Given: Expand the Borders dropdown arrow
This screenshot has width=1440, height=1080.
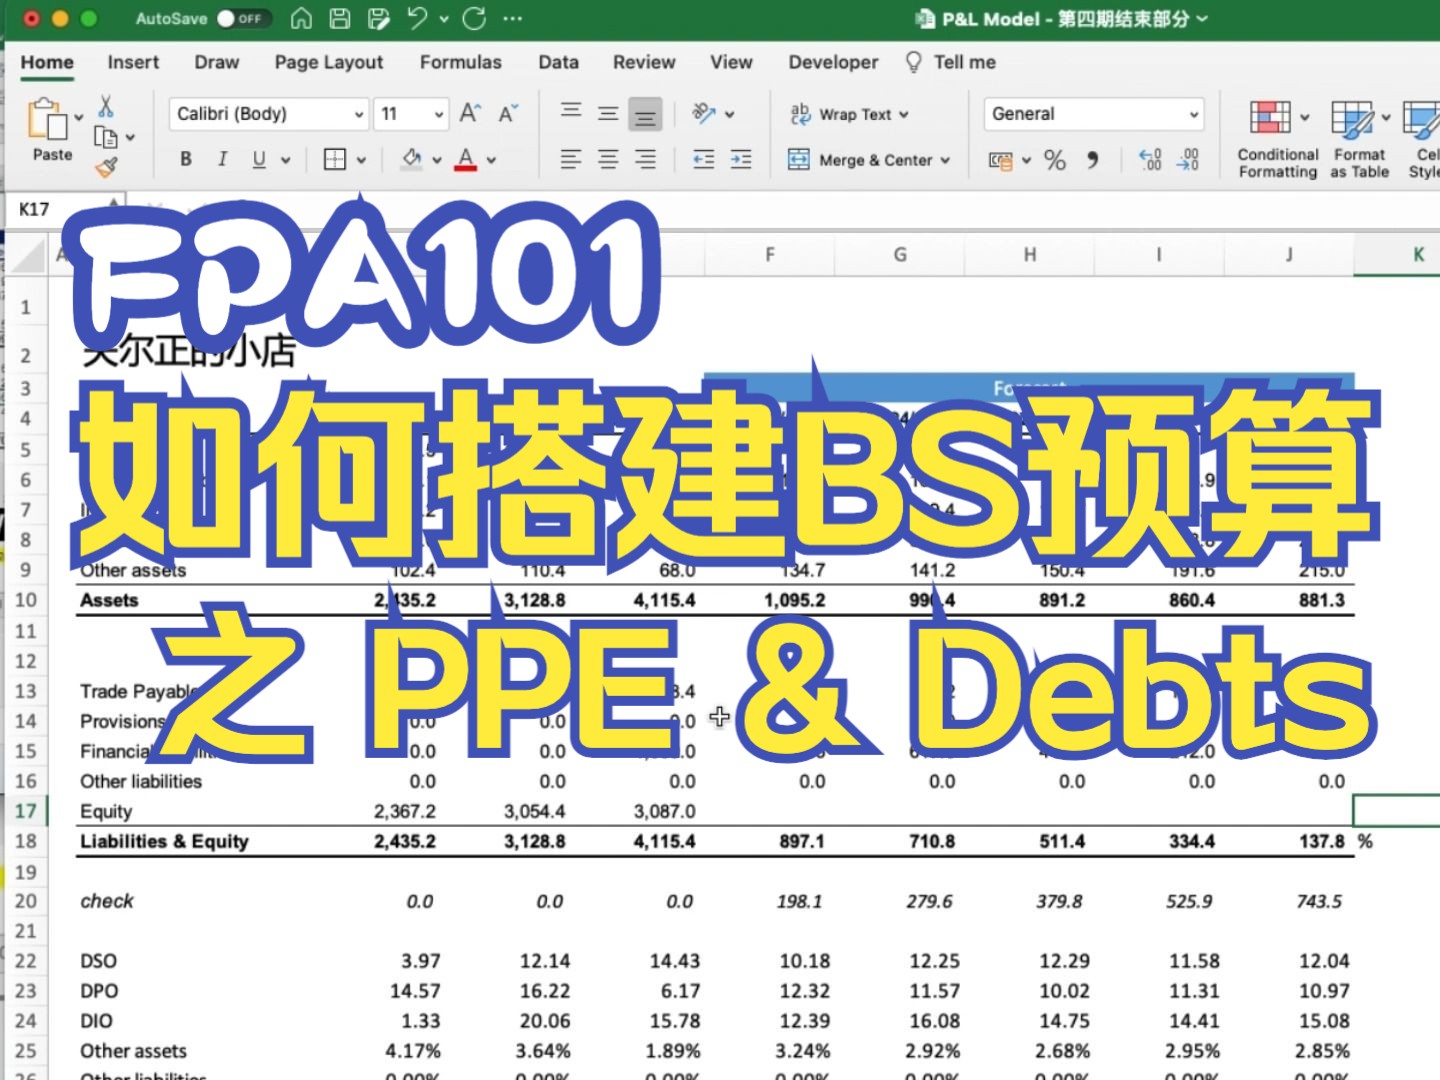Looking at the screenshot, I should tap(361, 160).
